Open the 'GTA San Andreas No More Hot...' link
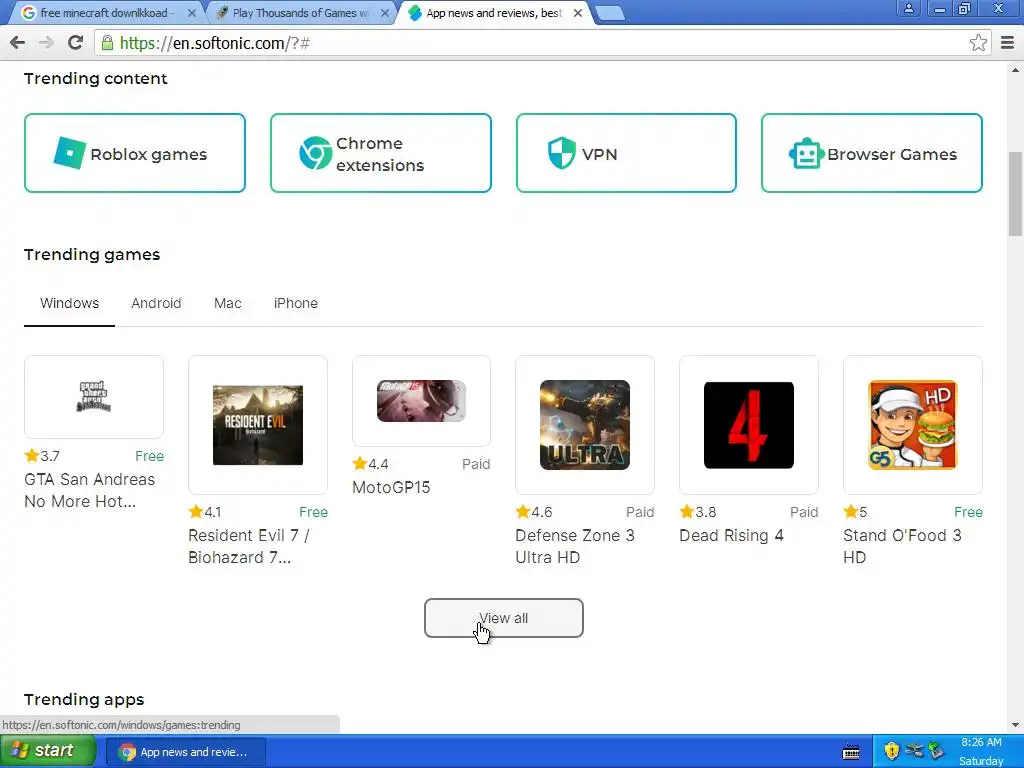1024x768 pixels. point(89,490)
